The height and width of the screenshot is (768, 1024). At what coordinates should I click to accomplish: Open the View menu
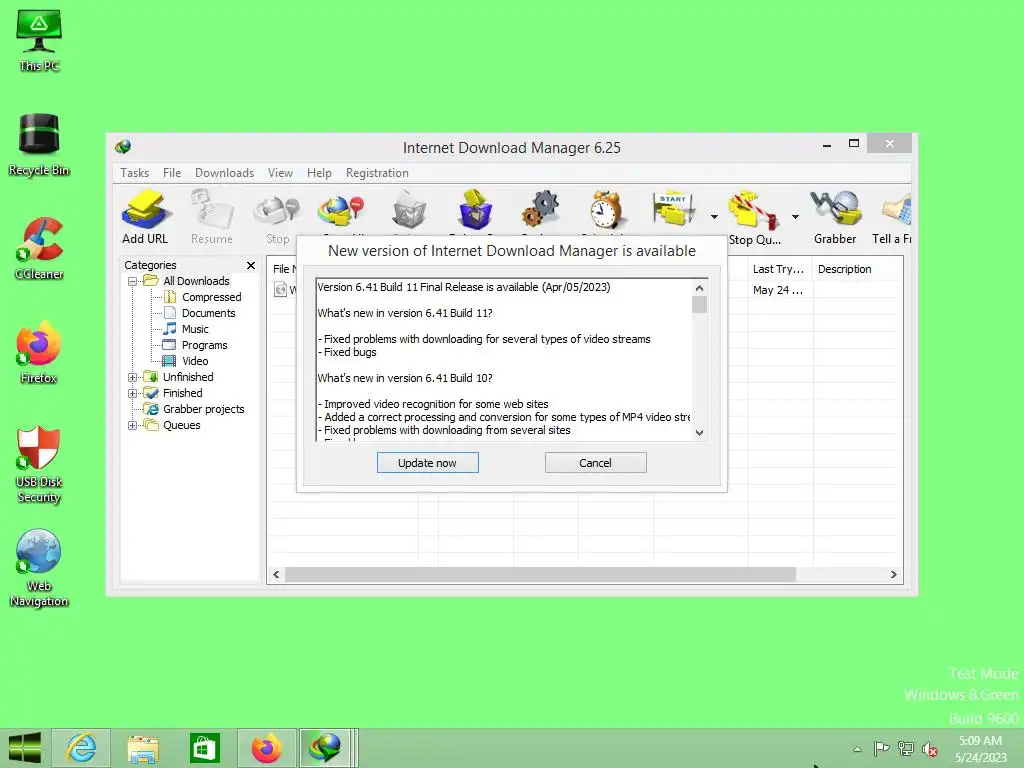point(280,173)
